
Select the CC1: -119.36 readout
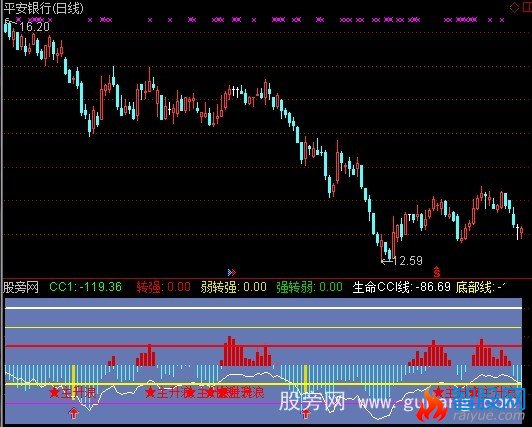(86, 287)
